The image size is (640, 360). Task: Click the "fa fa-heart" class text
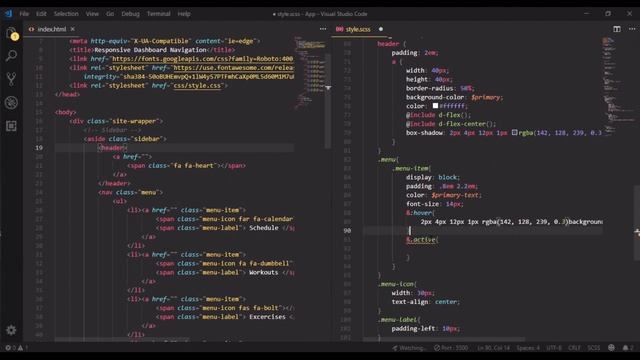(194, 166)
